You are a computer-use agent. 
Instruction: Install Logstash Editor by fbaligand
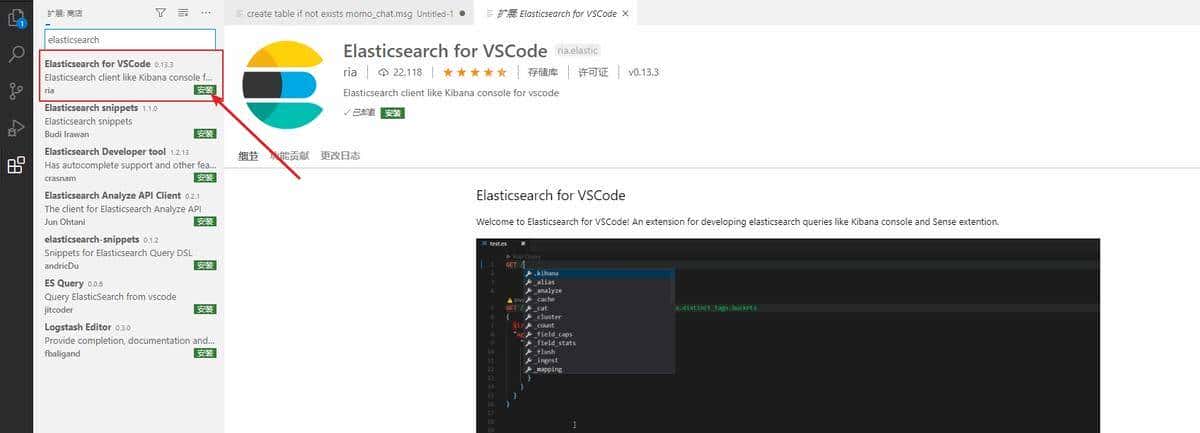(205, 353)
